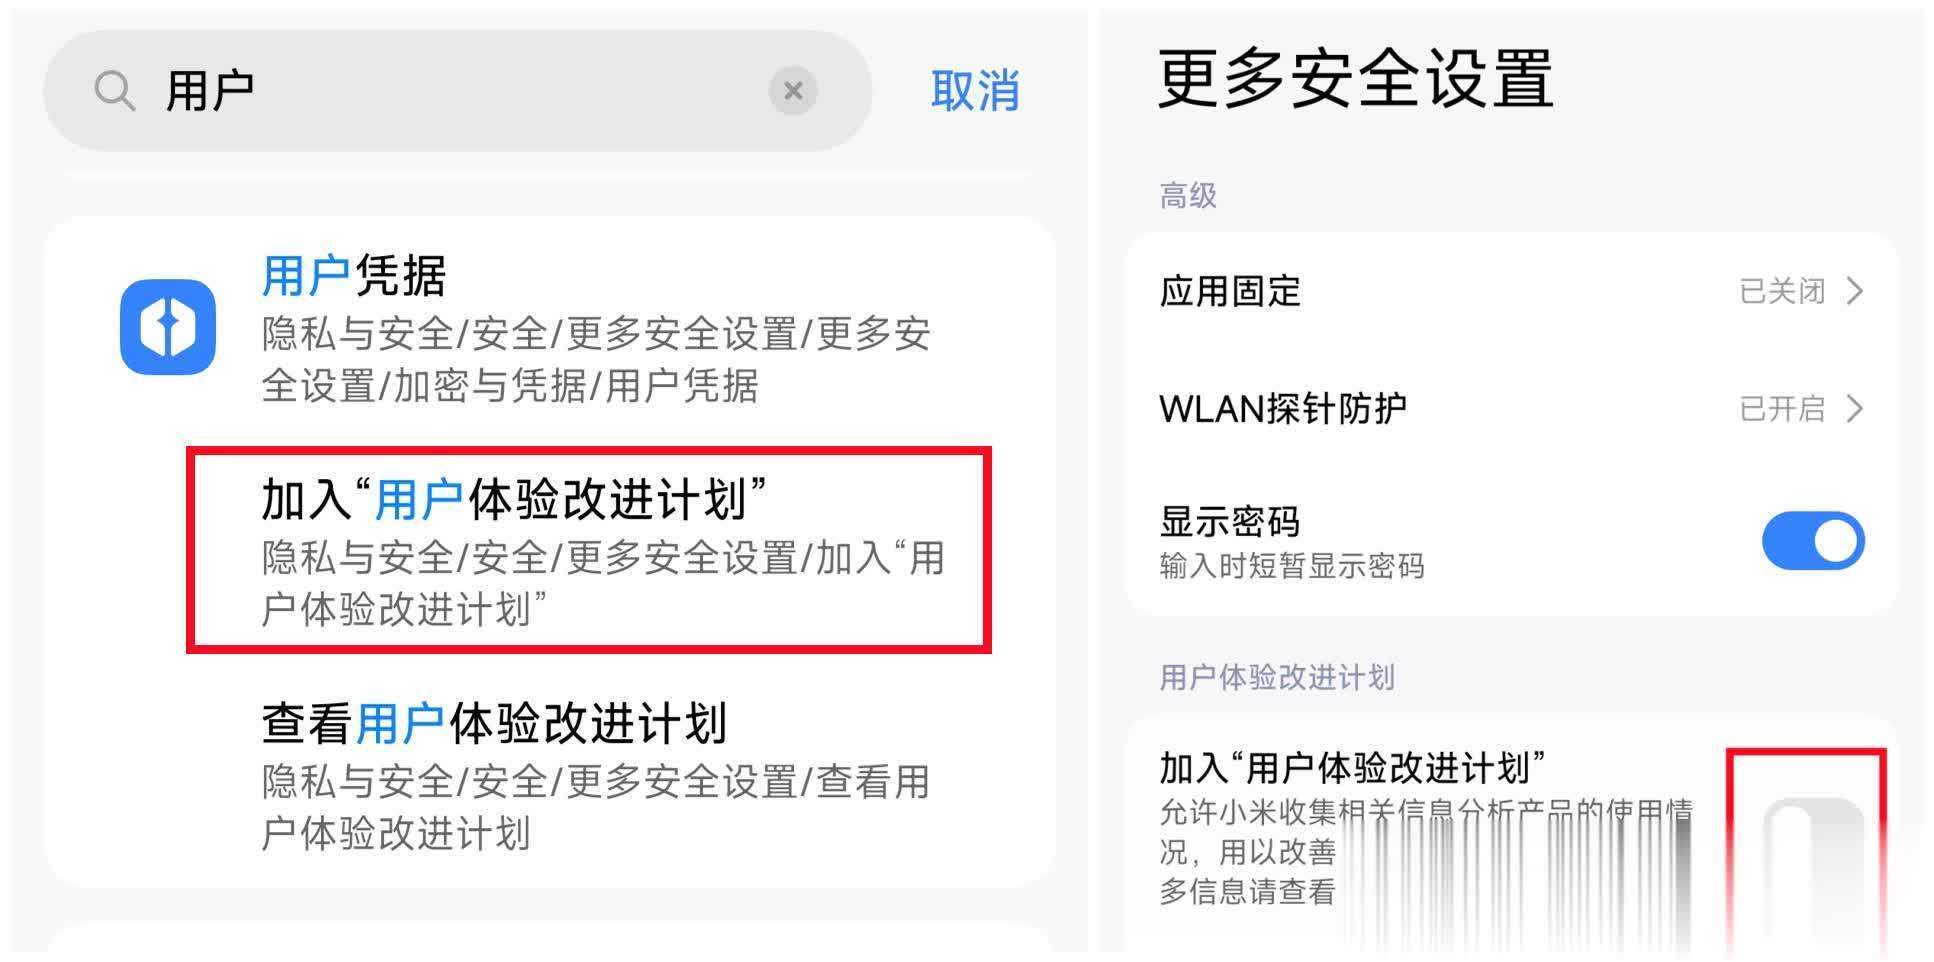
Task: Open the blue security app icon
Action: [x=168, y=327]
